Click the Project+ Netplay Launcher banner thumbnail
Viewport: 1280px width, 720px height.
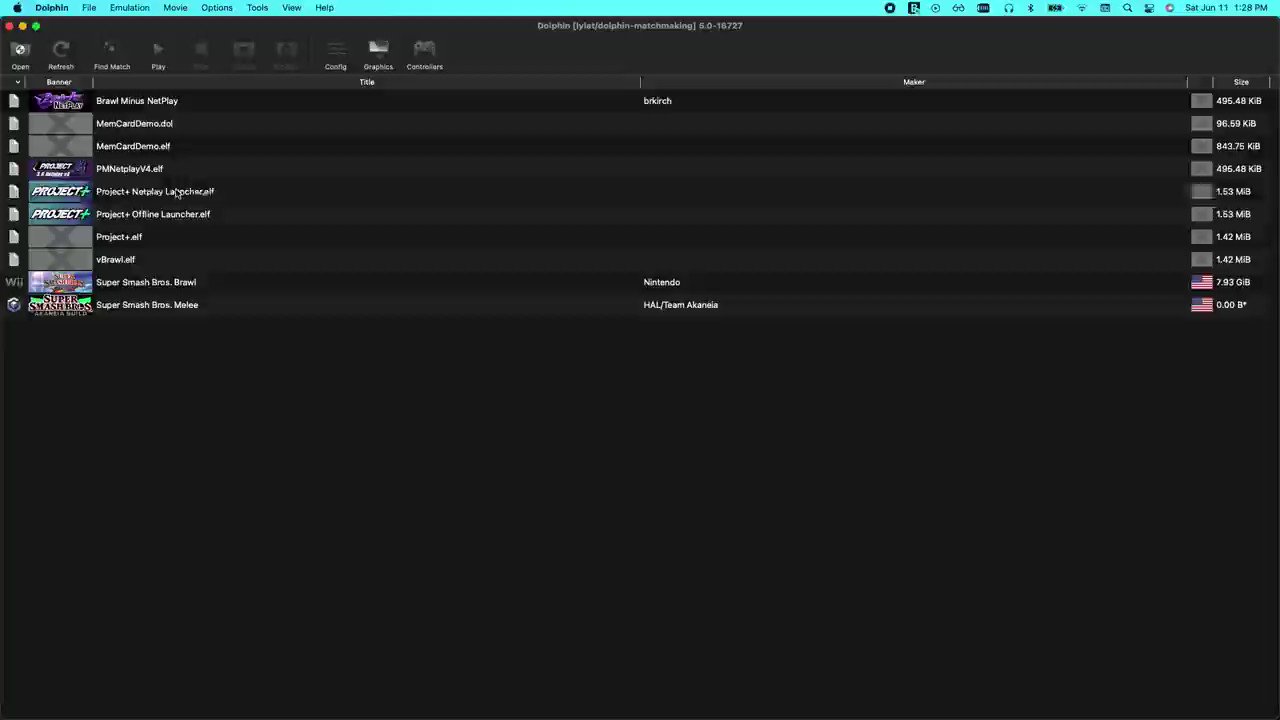[x=60, y=192]
